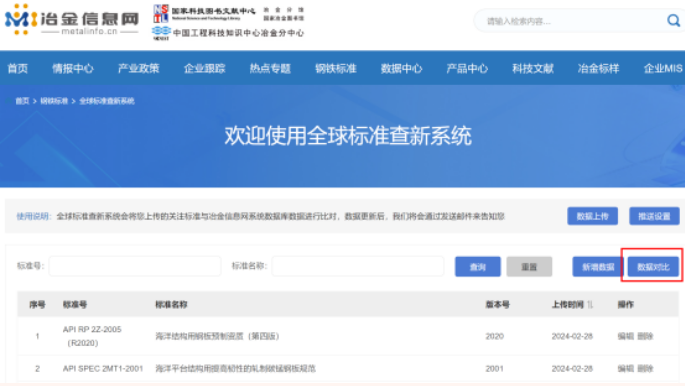Screen dimensions: 685x386
Task: Open the 冶金标样 navigation item
Action: point(599,68)
